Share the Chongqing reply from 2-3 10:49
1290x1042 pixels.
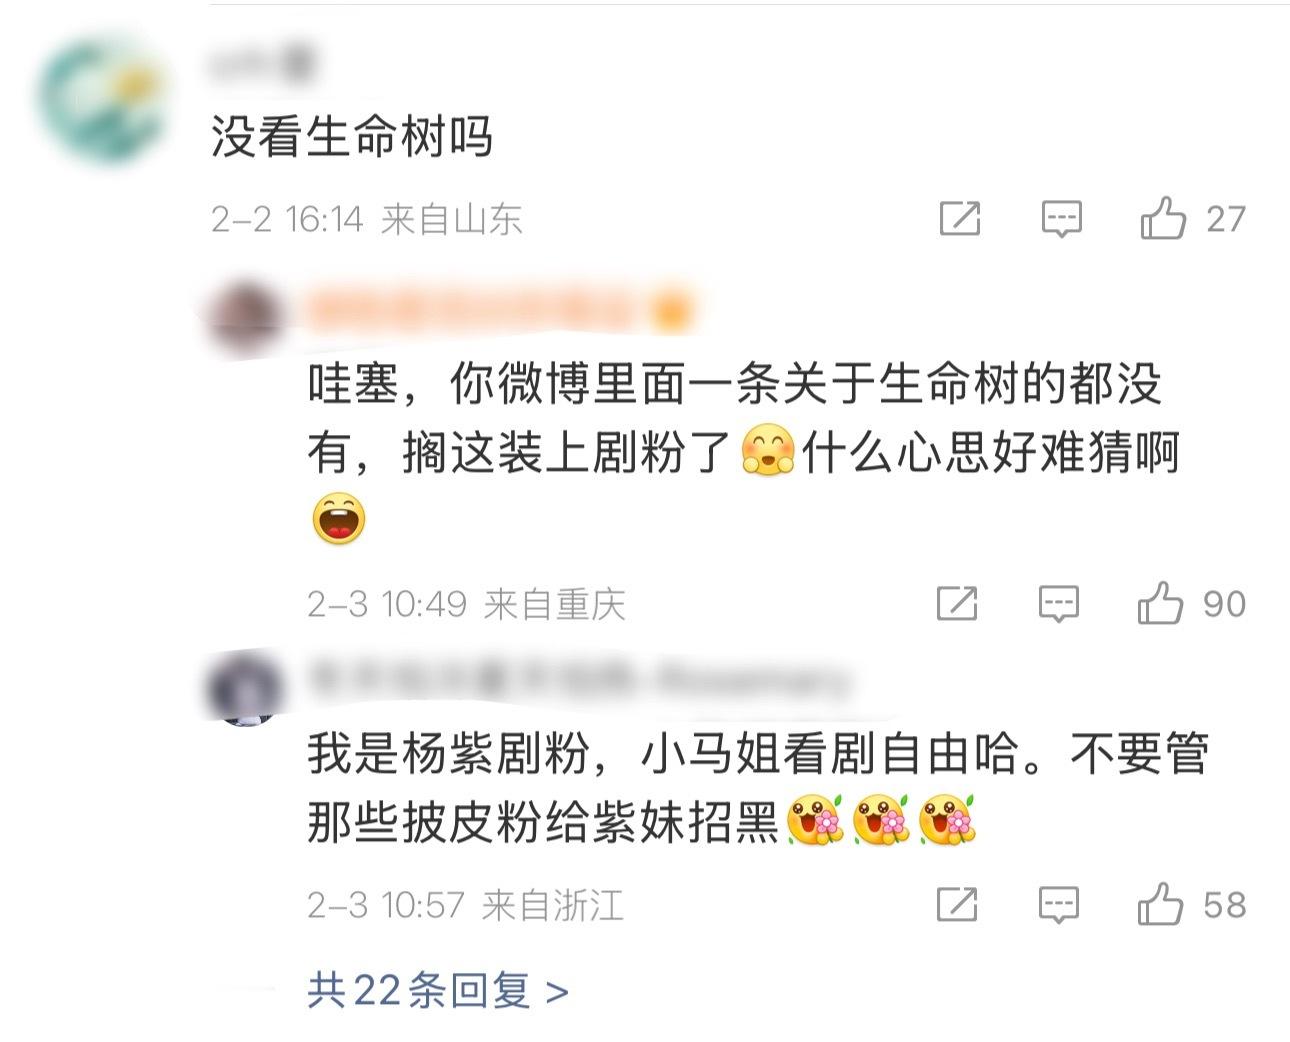[x=957, y=603]
